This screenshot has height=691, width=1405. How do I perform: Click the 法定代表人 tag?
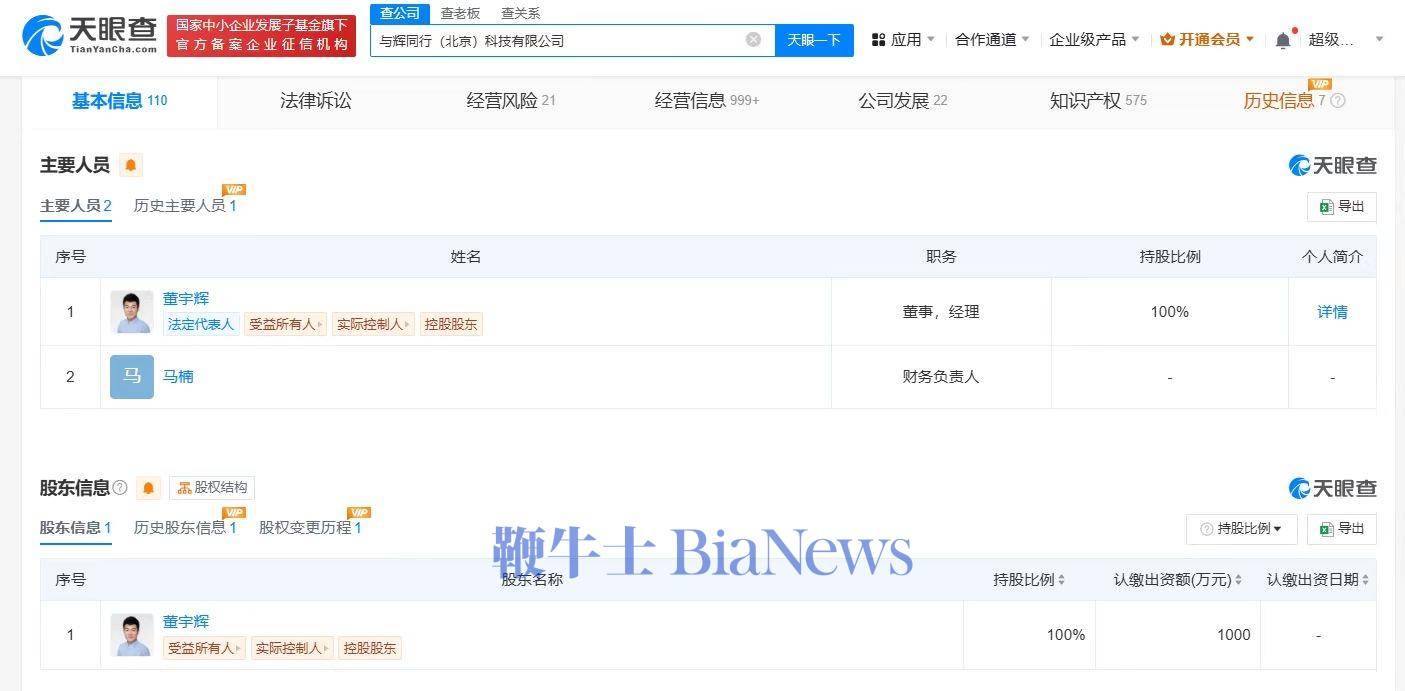point(201,324)
